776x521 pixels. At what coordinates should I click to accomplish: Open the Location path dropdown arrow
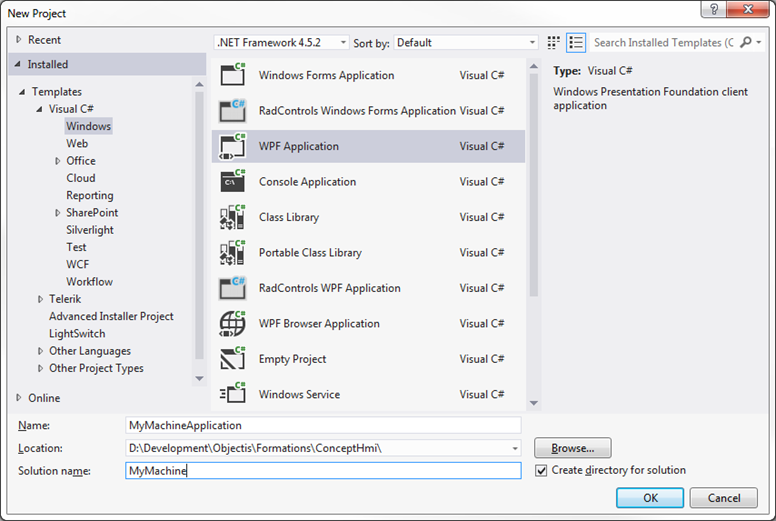[x=515, y=448]
